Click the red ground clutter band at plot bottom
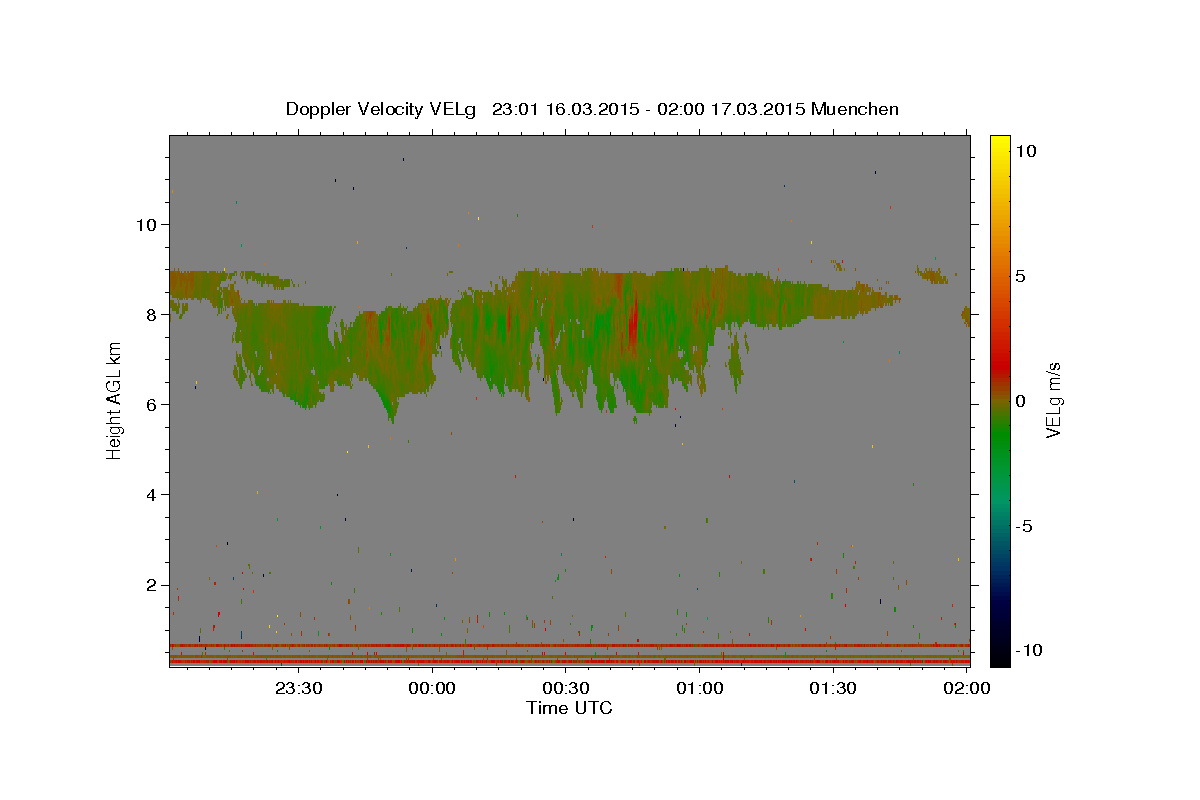Screen dimensions: 1200x800 (x=569, y=661)
